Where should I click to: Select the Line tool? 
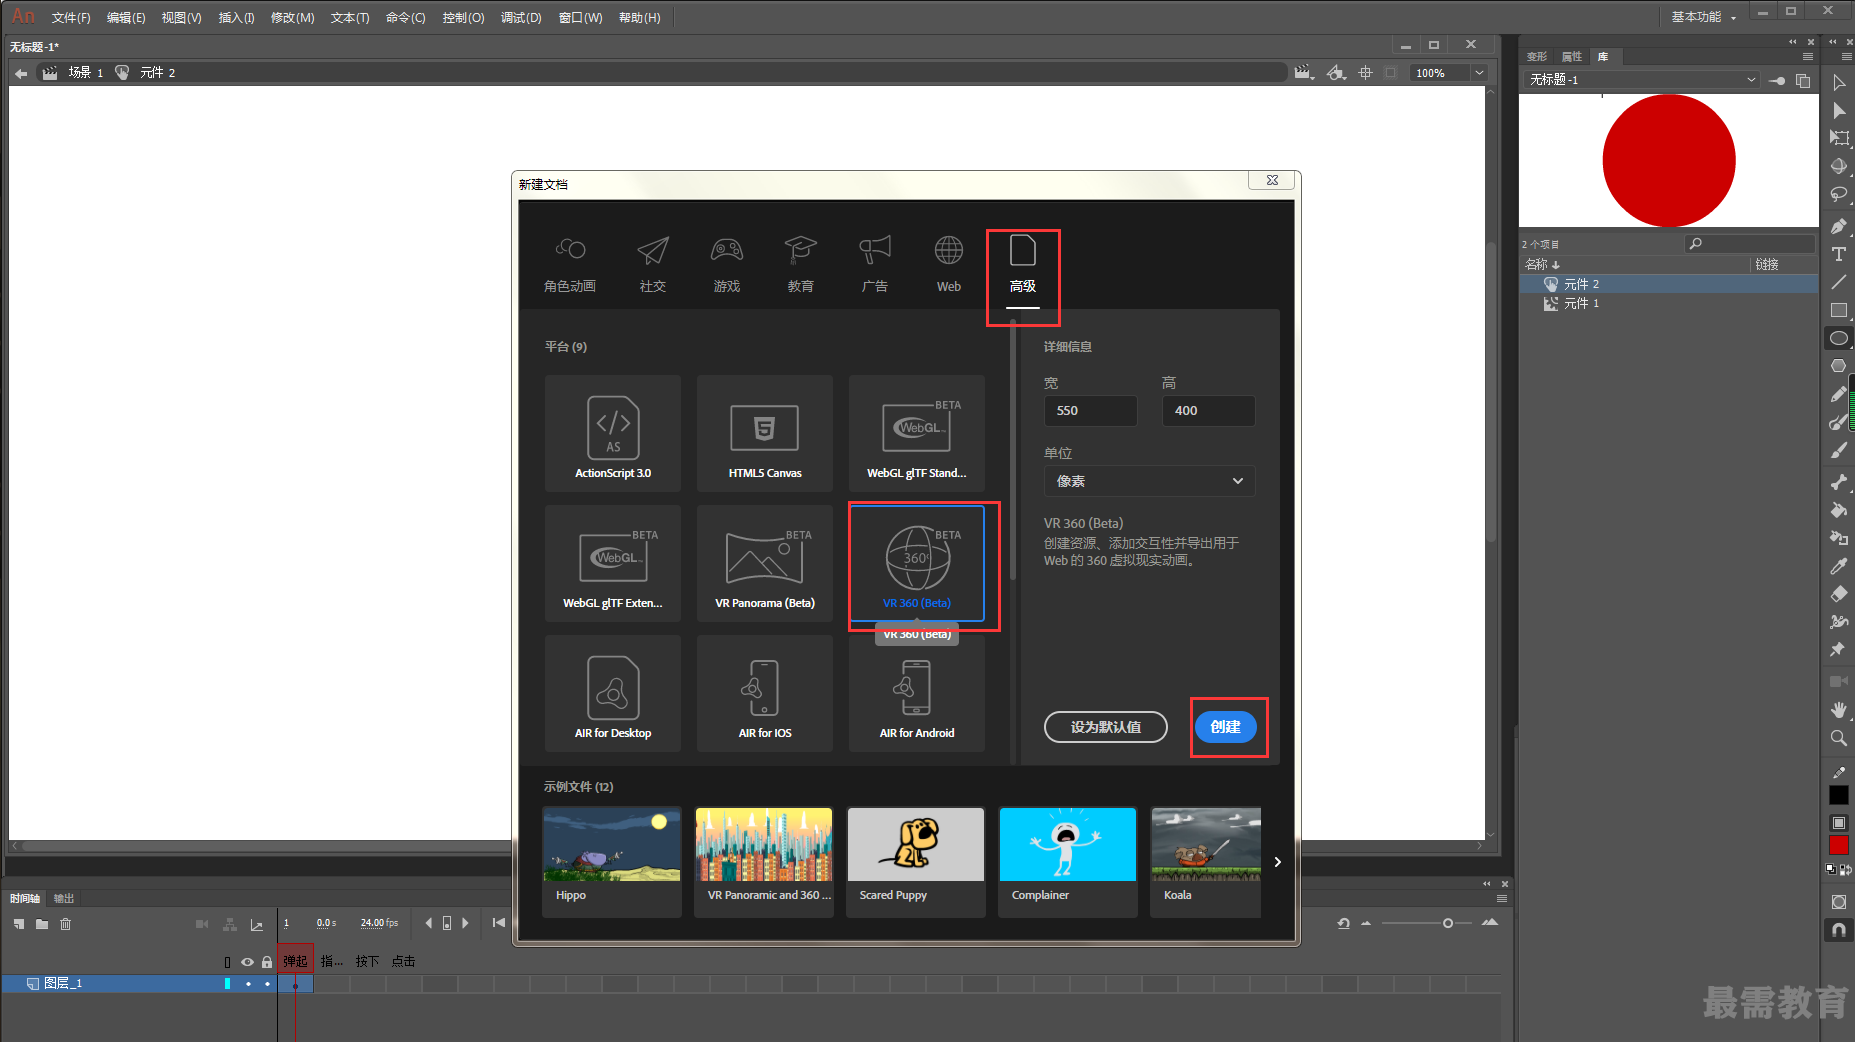click(1838, 282)
